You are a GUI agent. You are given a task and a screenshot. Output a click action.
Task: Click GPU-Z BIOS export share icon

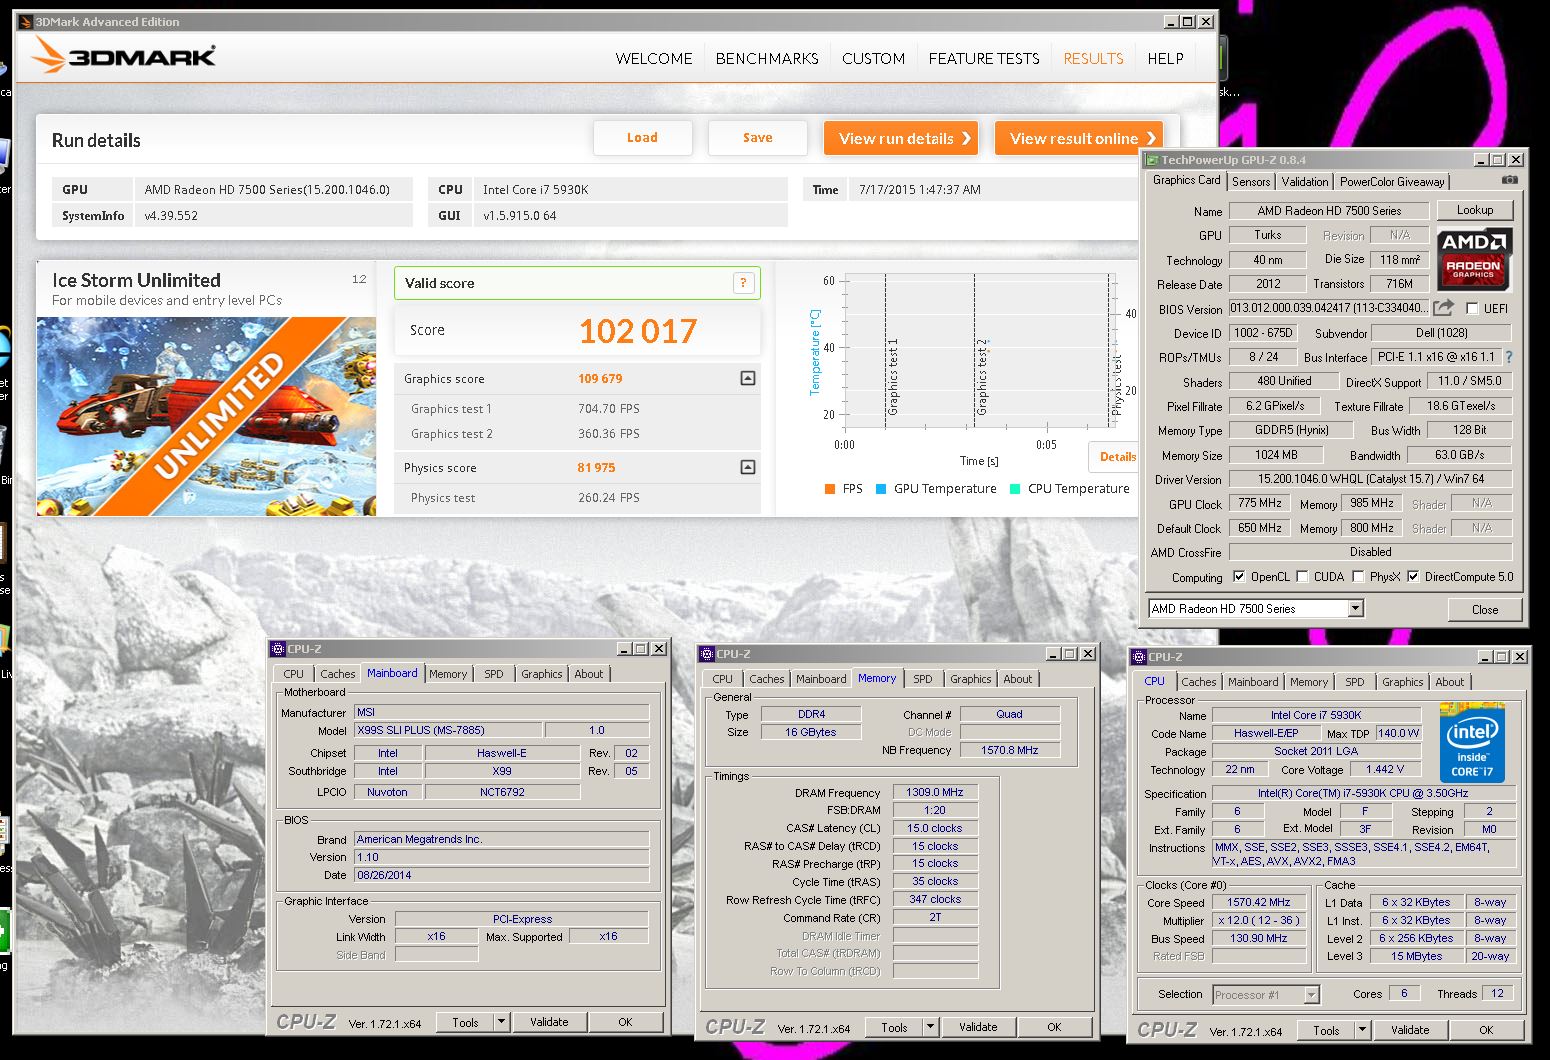pos(1443,308)
